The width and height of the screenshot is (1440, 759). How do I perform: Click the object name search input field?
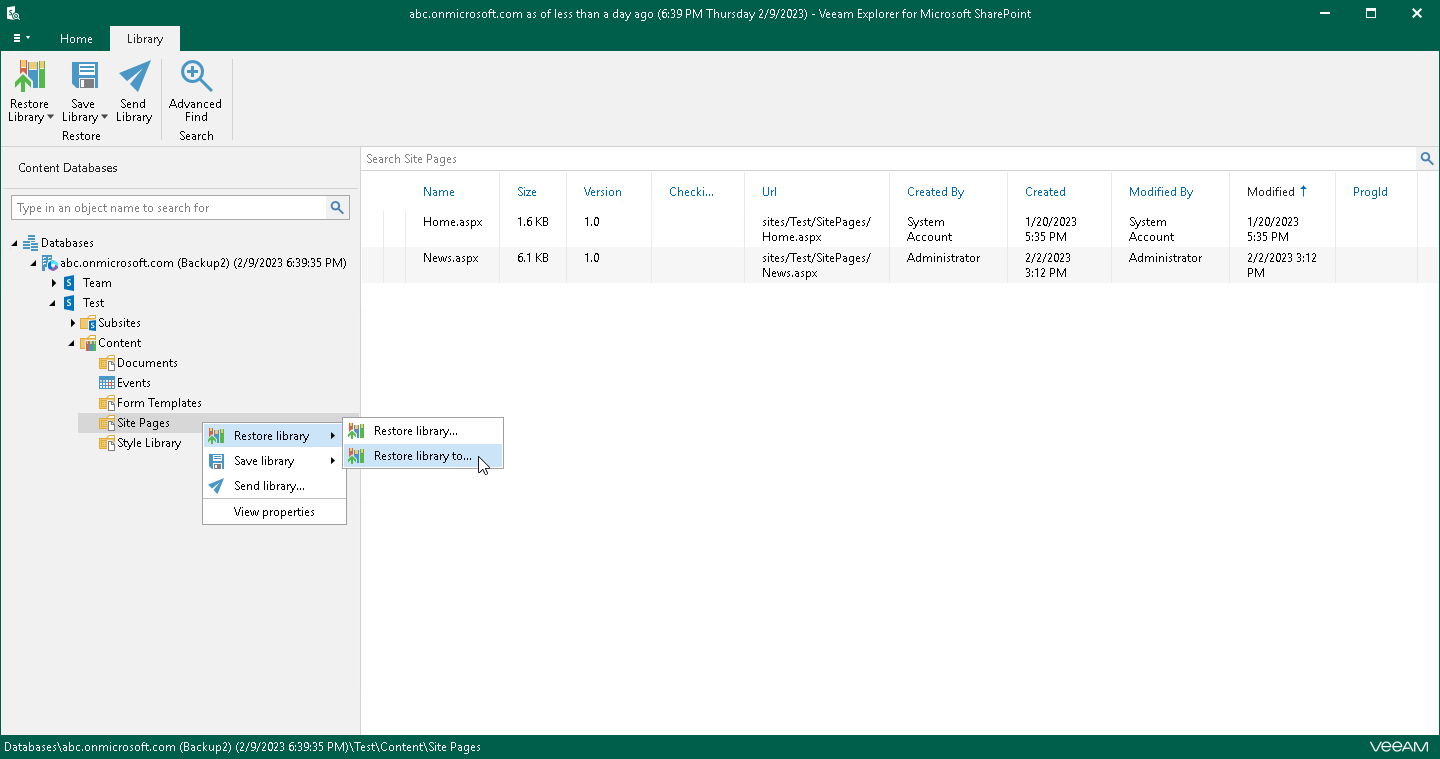tap(170, 207)
